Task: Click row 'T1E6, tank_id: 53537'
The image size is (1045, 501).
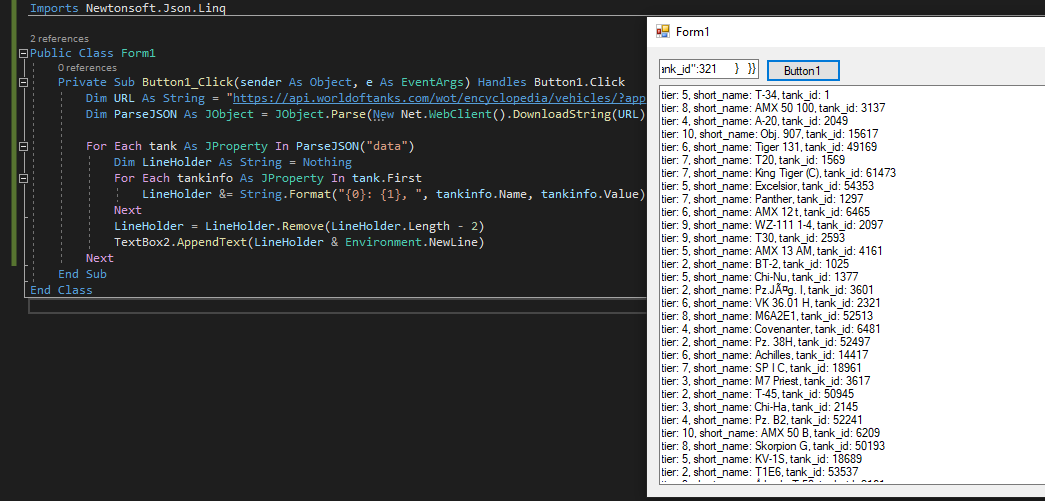Action: 761,472
